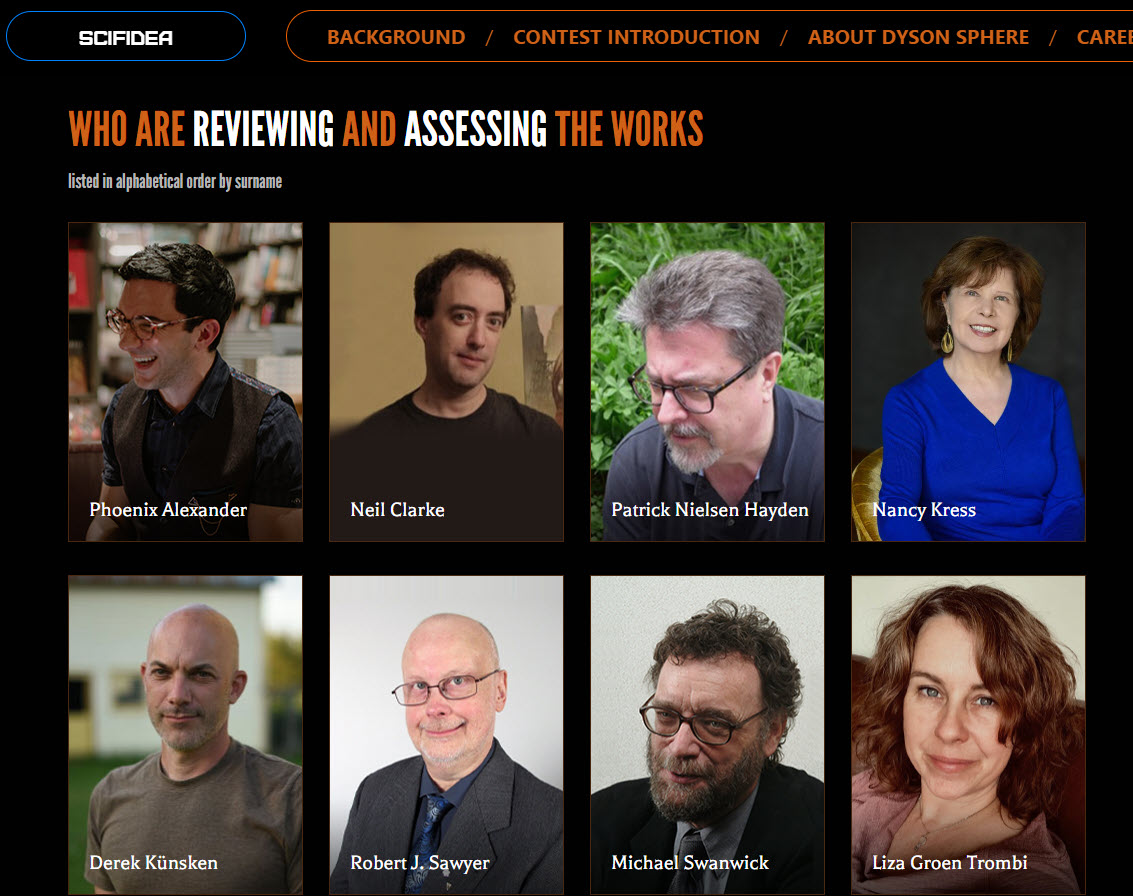Open Derek Künsken's photo card
This screenshot has width=1133, height=896.
click(186, 735)
